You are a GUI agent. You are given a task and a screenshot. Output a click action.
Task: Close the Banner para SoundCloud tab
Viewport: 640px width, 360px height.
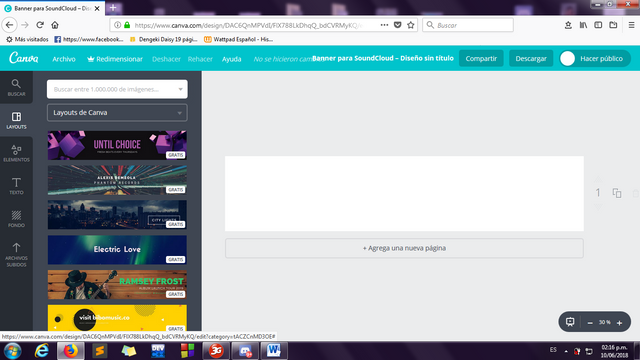tap(97, 8)
